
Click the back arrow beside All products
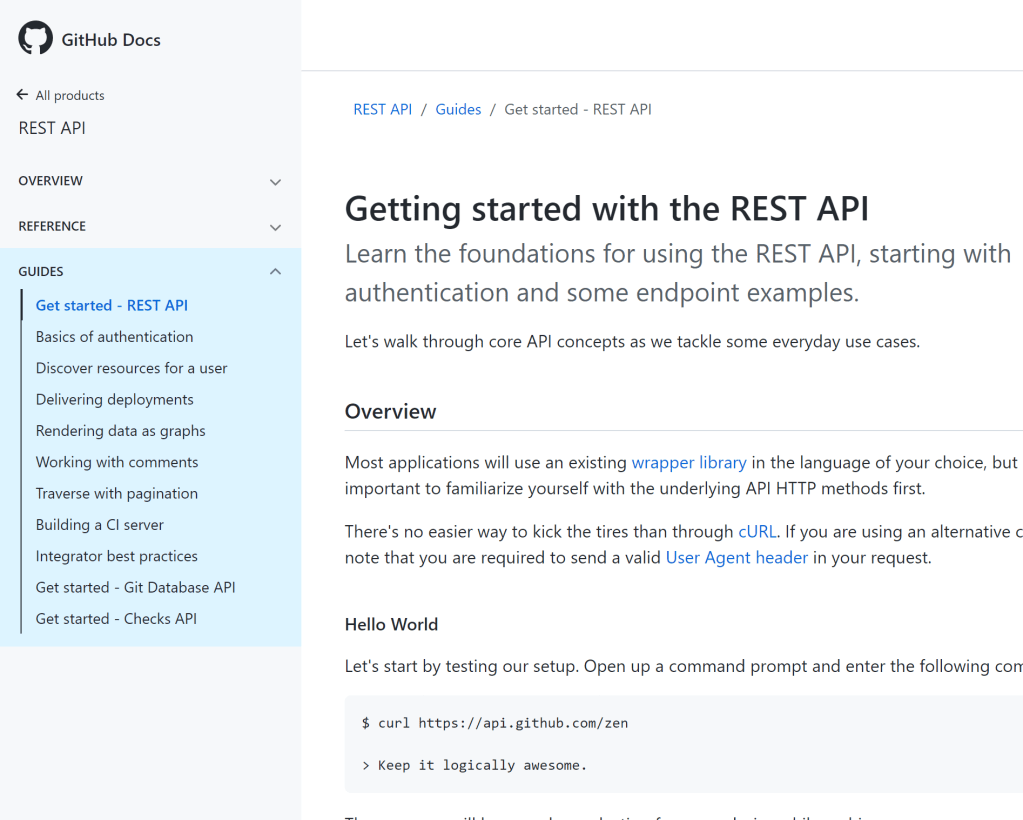[x=23, y=95]
